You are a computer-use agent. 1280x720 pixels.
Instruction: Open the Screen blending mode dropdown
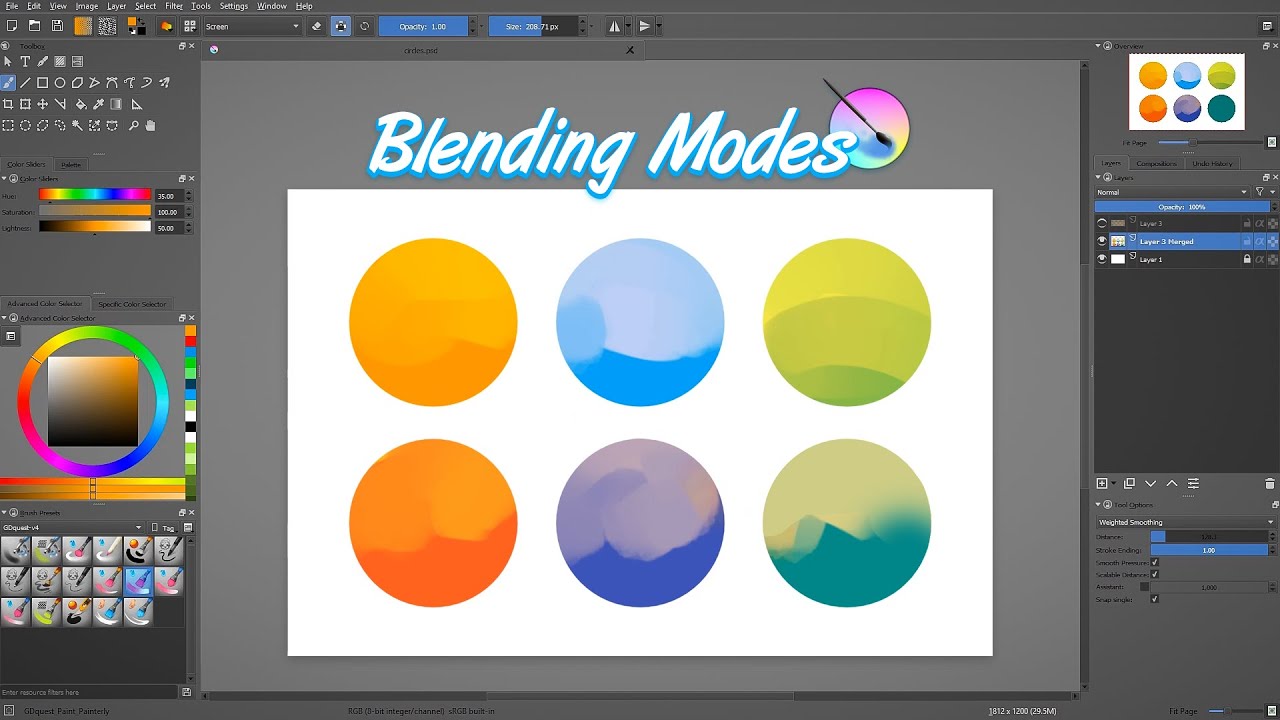pyautogui.click(x=252, y=26)
